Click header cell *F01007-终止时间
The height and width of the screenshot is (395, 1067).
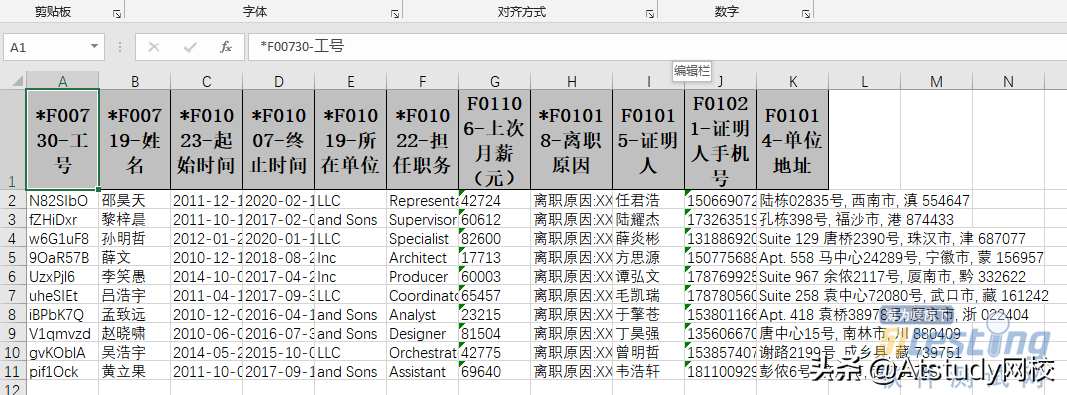coord(279,140)
